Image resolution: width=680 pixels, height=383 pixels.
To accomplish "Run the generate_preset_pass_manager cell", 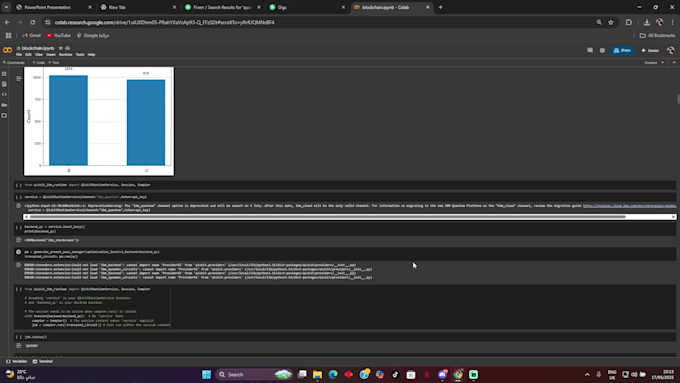I will tap(19, 252).
